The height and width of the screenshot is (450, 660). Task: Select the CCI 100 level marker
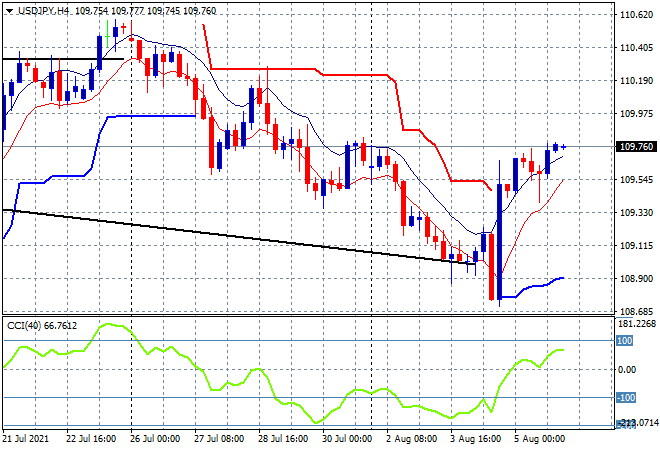click(625, 340)
